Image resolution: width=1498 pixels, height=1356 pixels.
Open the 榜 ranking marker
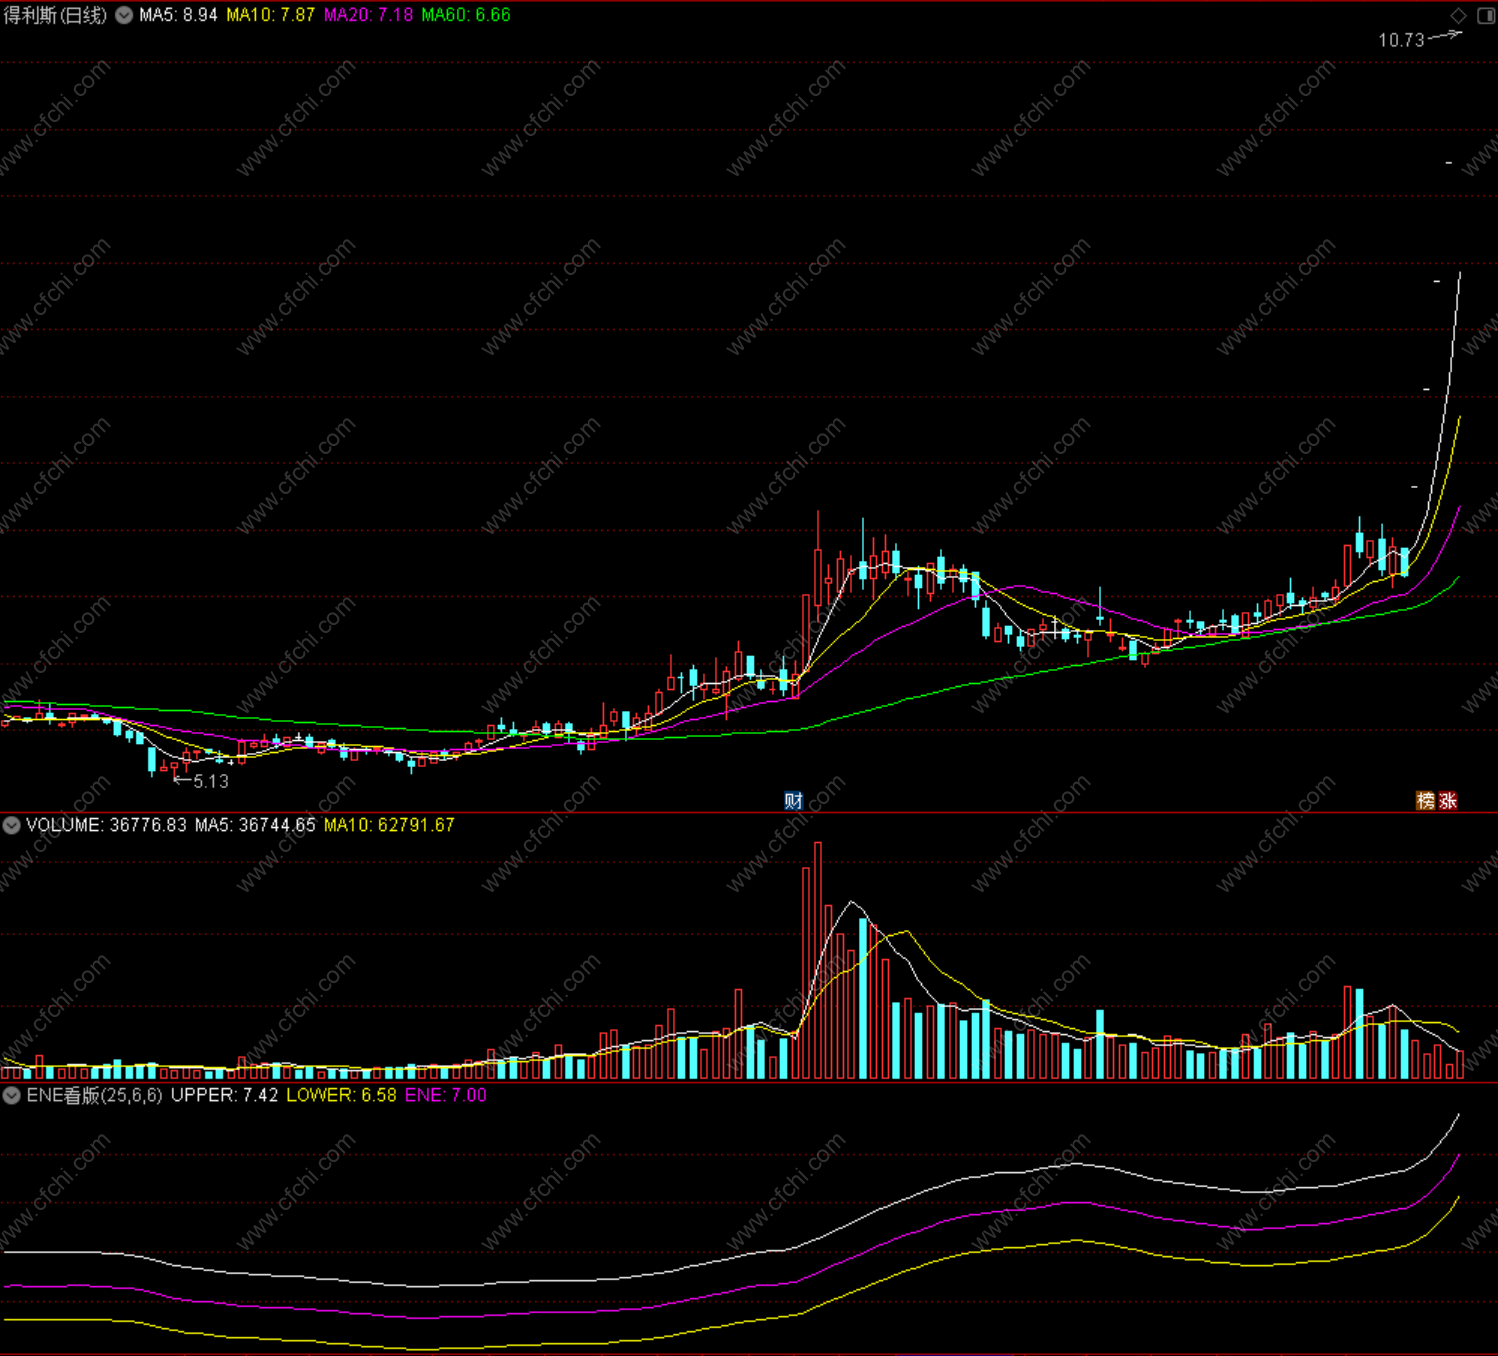coord(1426,800)
